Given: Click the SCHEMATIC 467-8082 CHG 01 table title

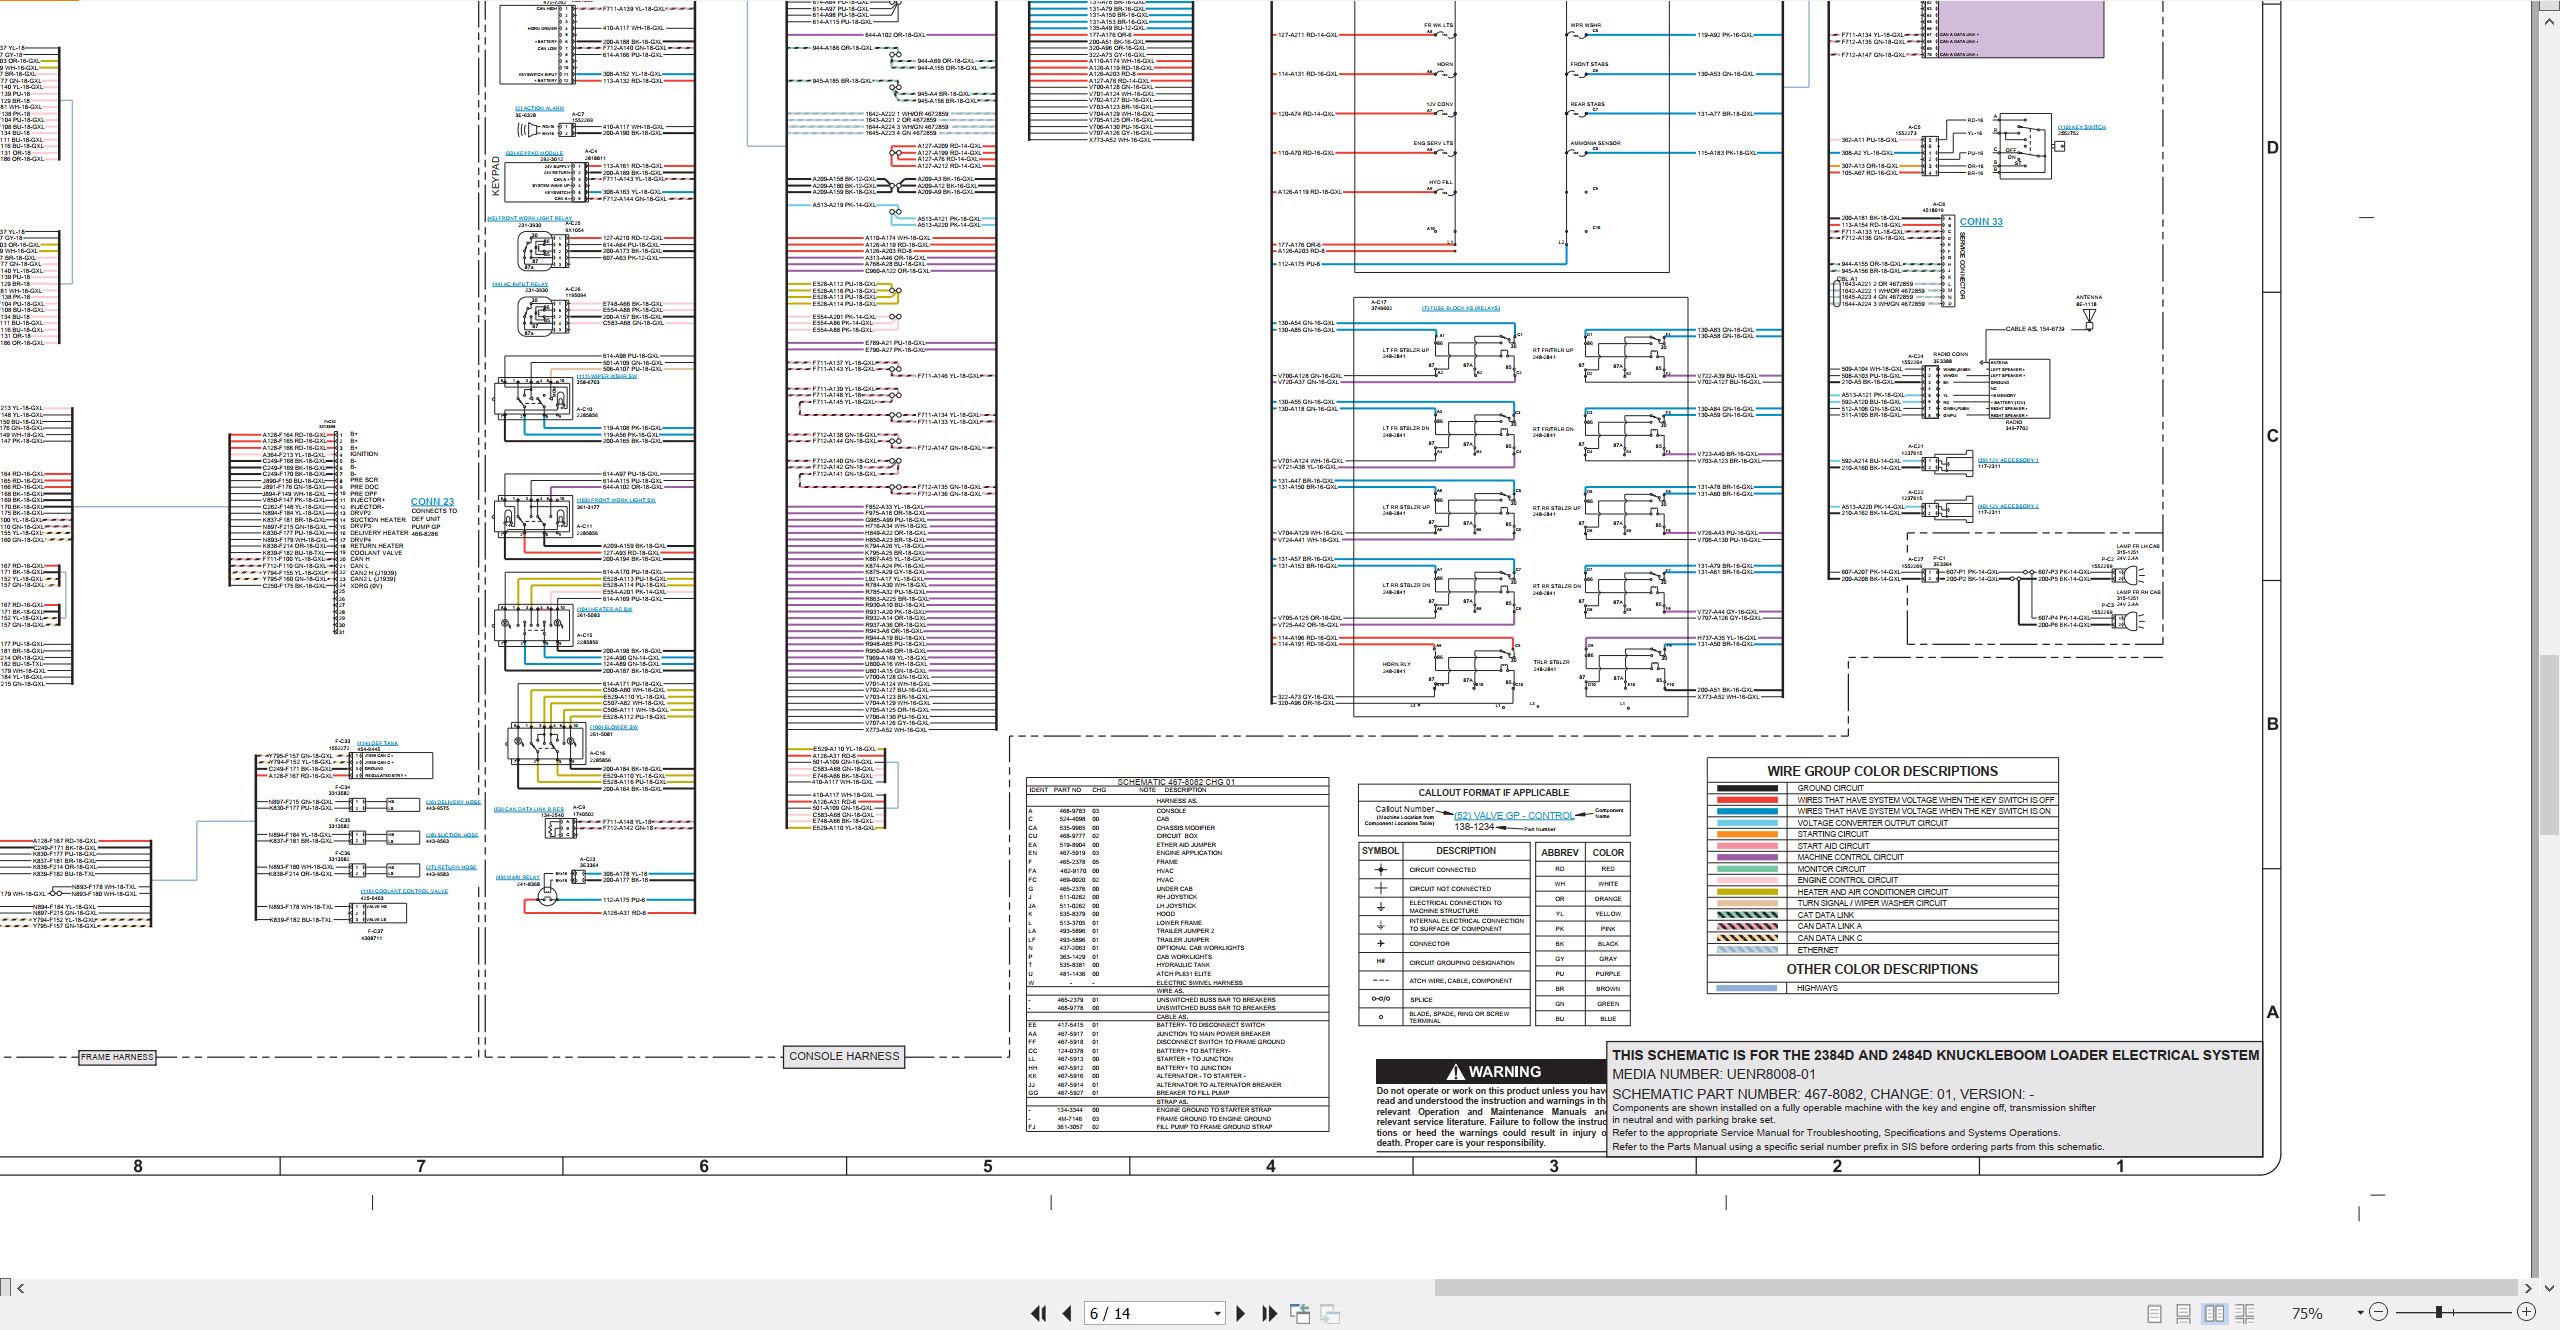Looking at the screenshot, I should point(1176,782).
